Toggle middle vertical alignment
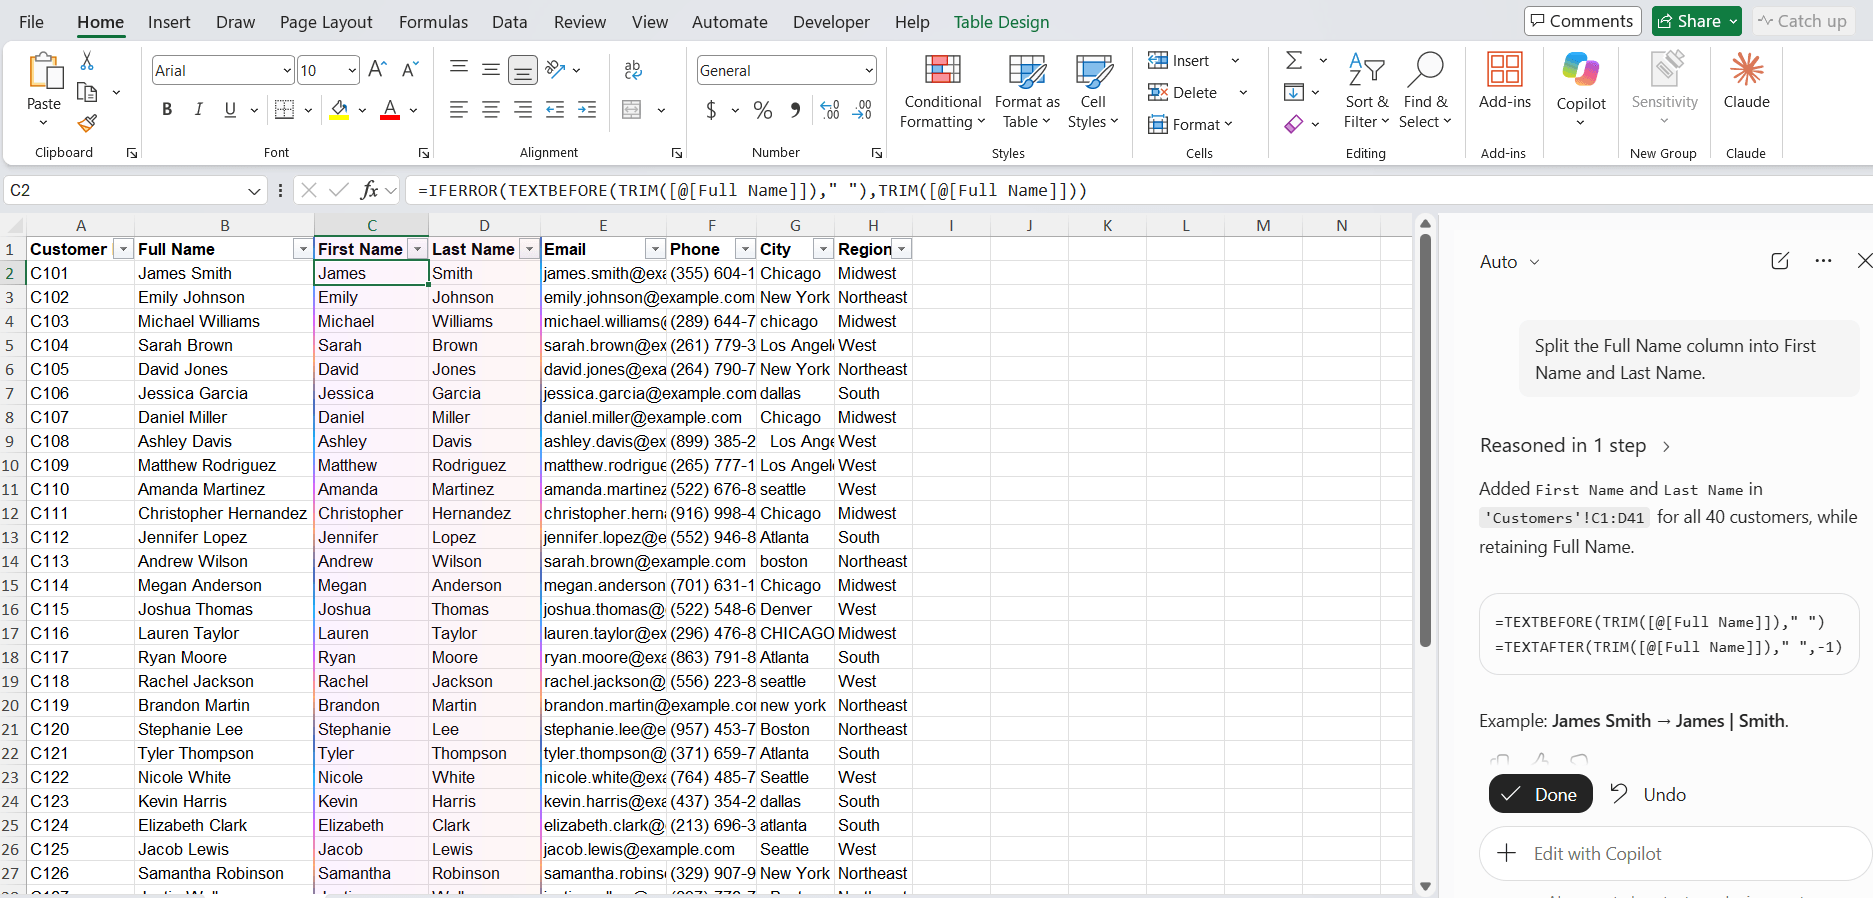Image resolution: width=1873 pixels, height=898 pixels. [x=491, y=69]
